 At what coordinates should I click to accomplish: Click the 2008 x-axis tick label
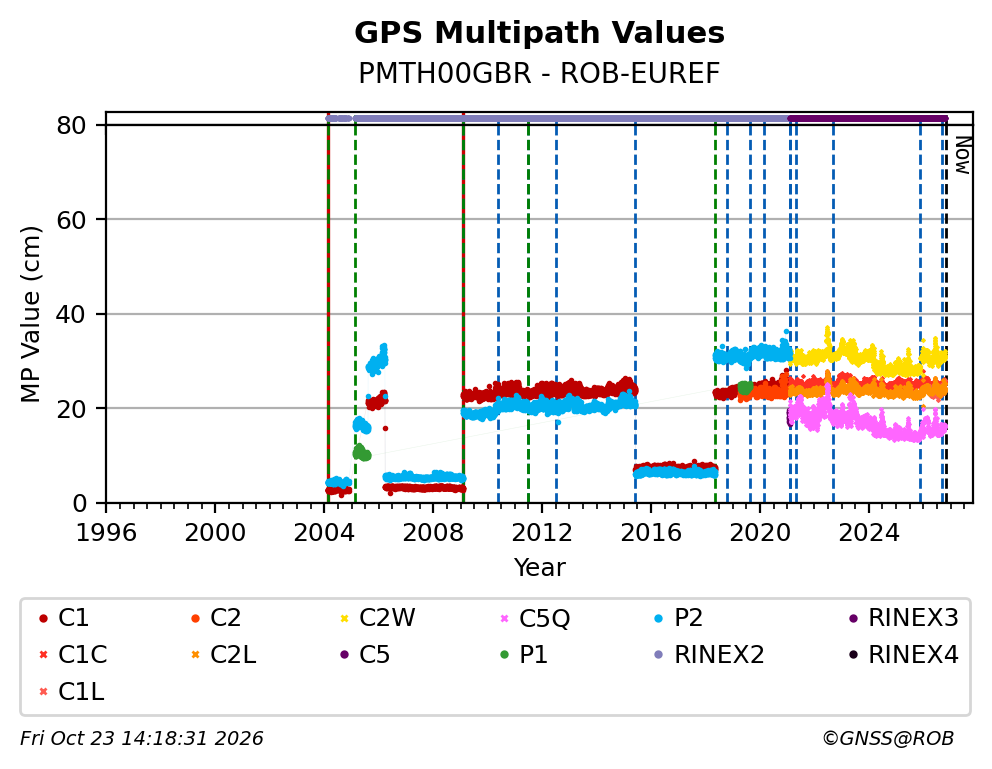click(x=433, y=533)
